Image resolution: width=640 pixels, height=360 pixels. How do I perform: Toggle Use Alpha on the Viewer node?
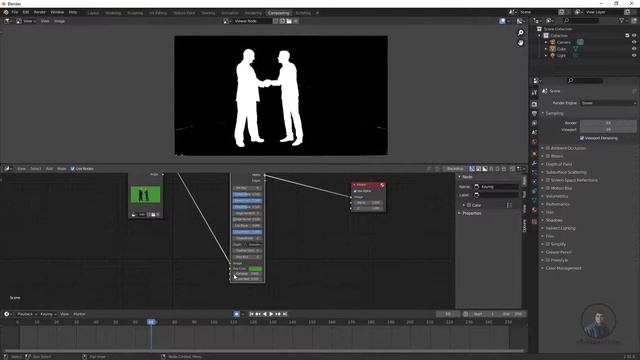coord(355,191)
